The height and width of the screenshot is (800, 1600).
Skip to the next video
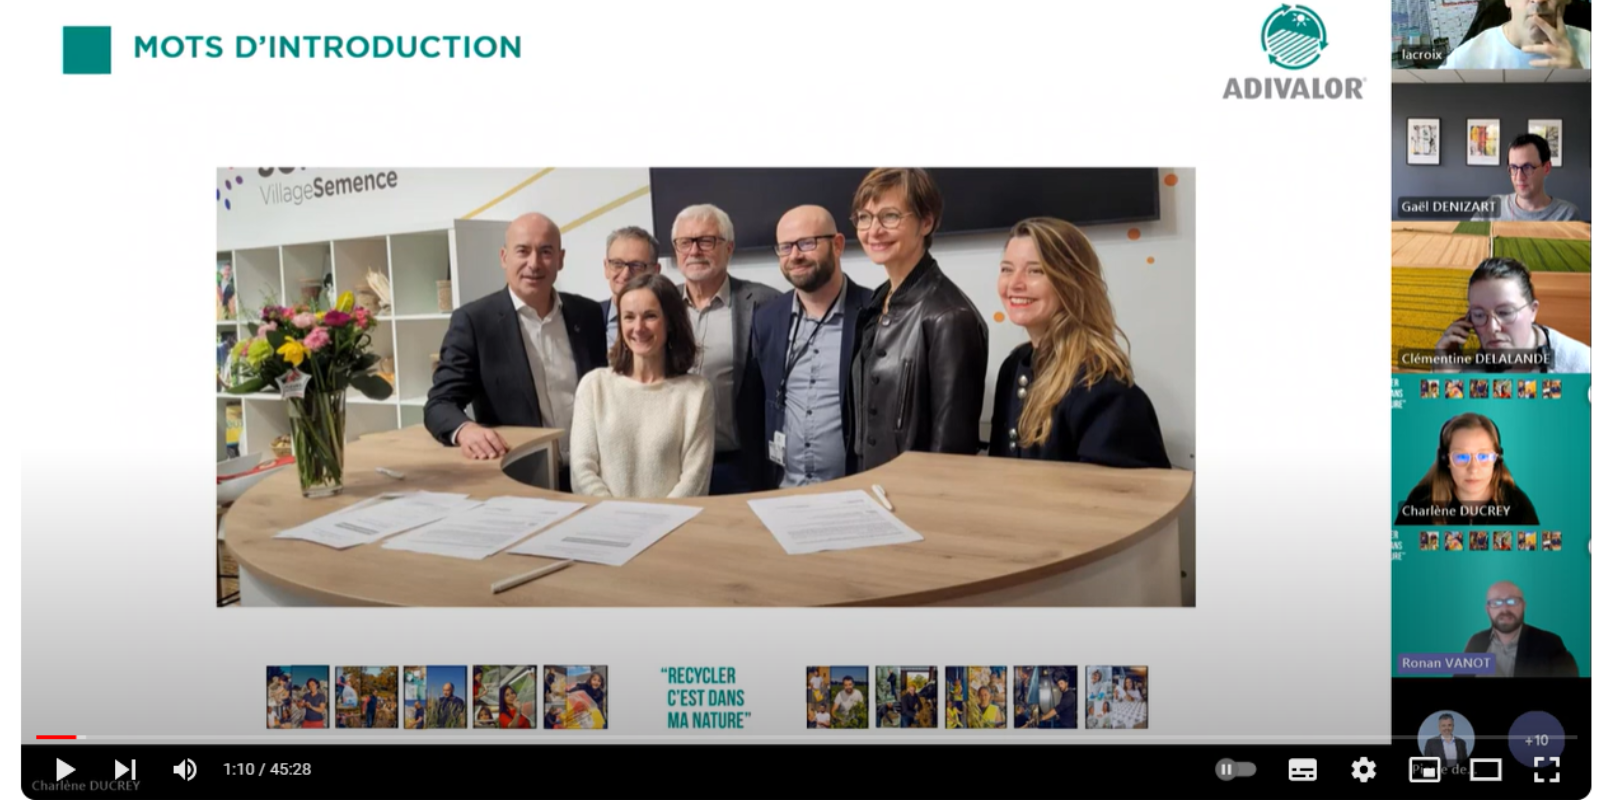(124, 769)
